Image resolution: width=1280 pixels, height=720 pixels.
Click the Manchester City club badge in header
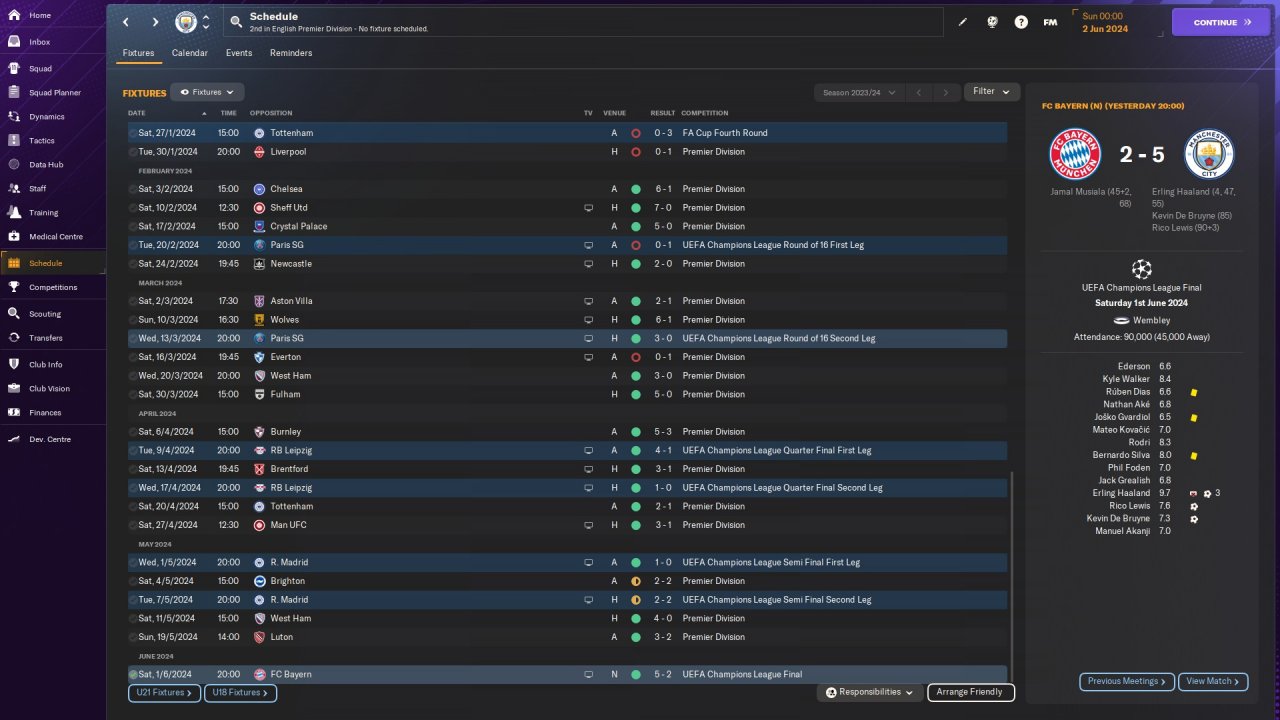[x=186, y=22]
